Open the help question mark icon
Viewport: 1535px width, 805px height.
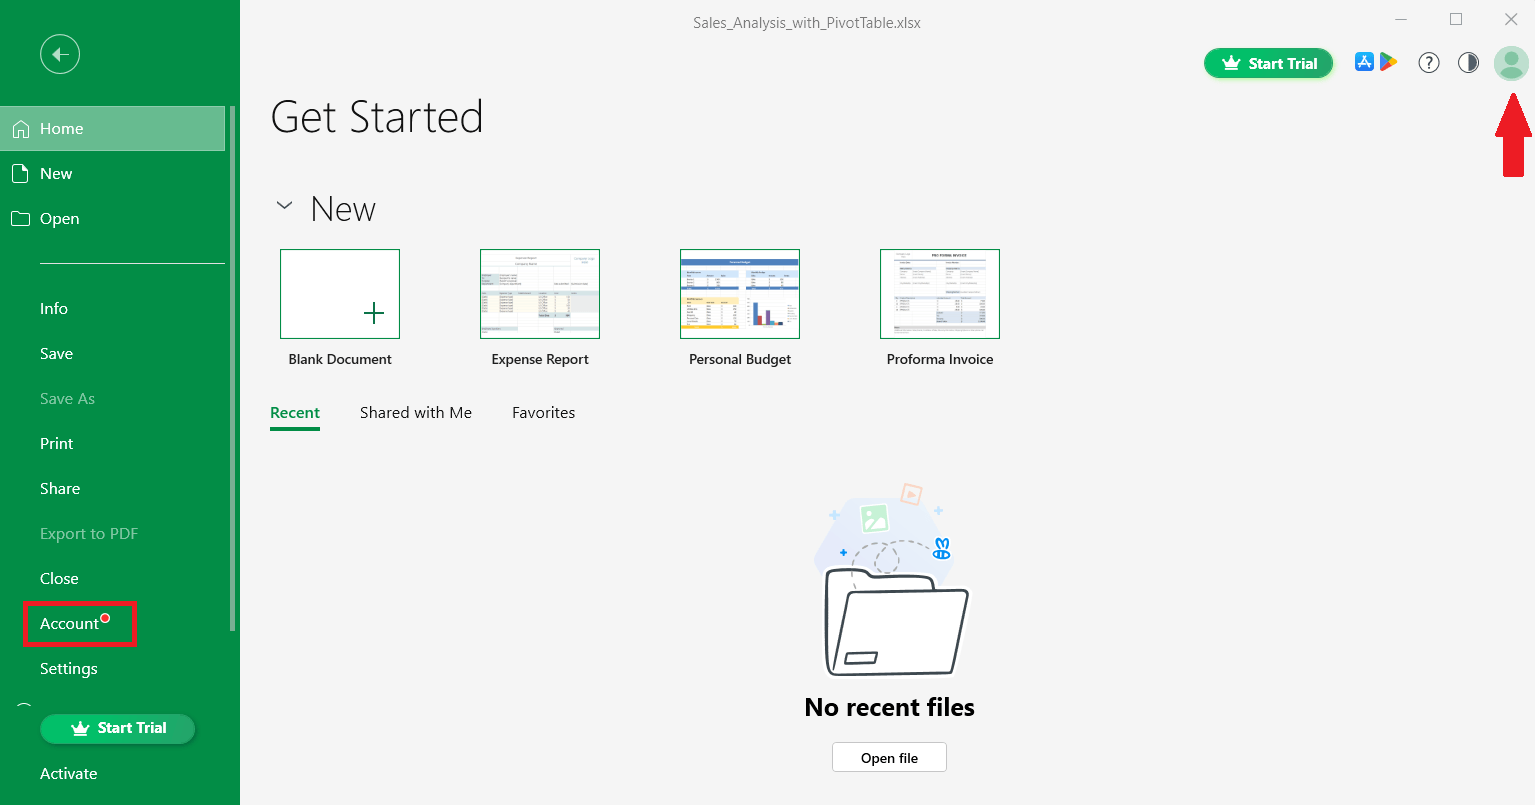click(x=1429, y=63)
